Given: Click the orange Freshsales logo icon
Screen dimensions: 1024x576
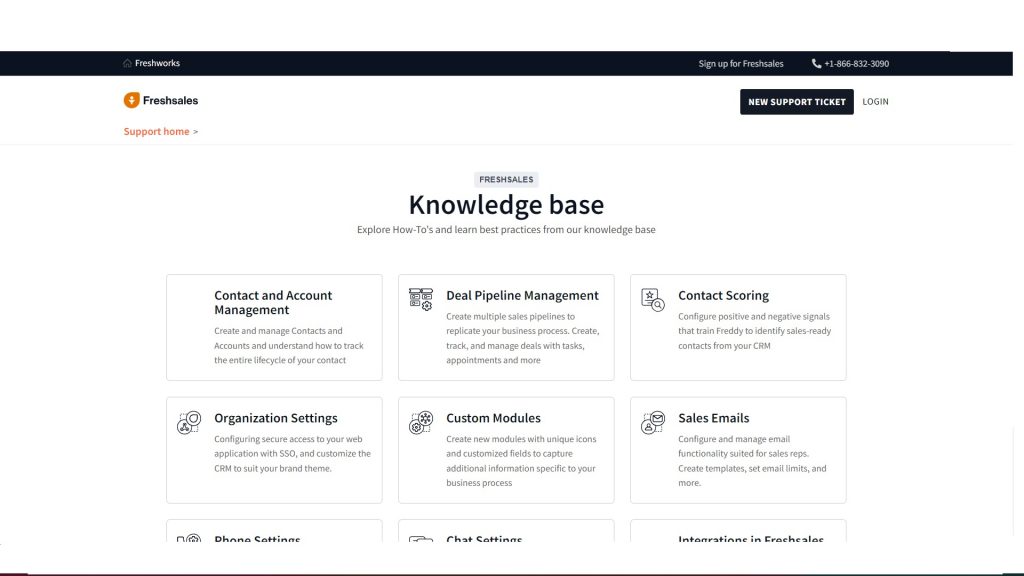Looking at the screenshot, I should (x=131, y=100).
